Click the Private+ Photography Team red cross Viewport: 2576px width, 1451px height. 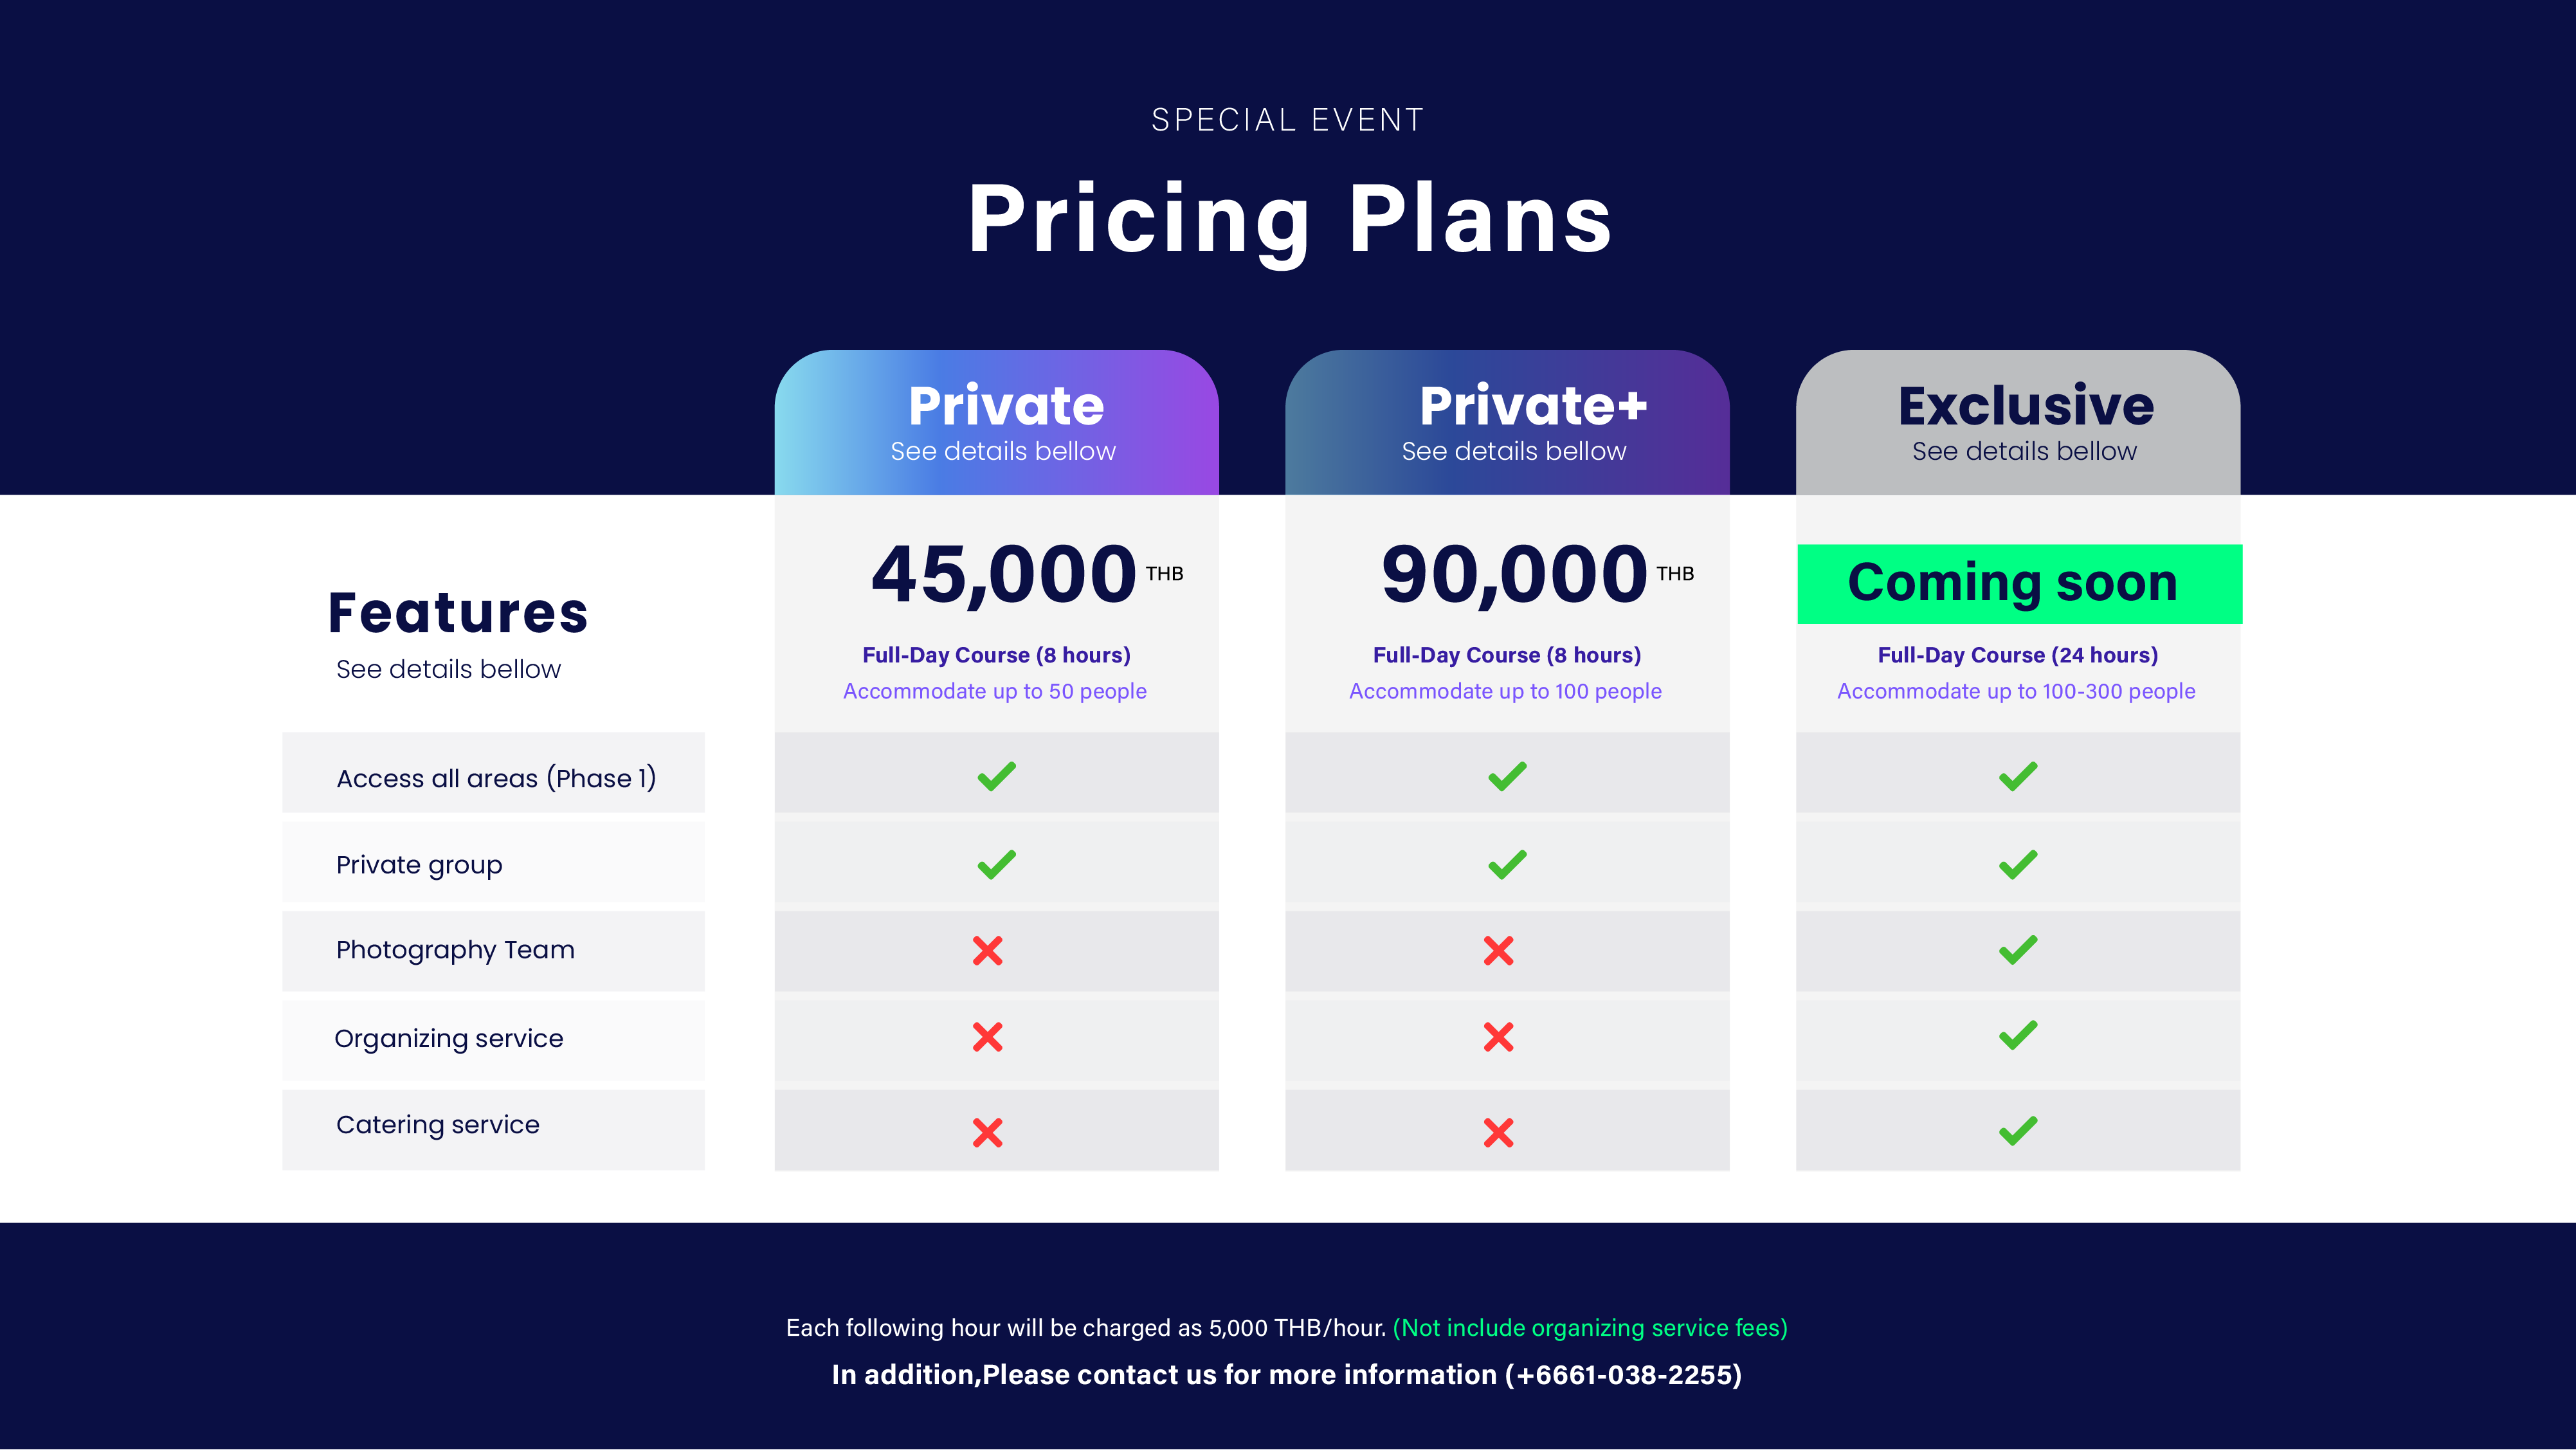click(1498, 950)
